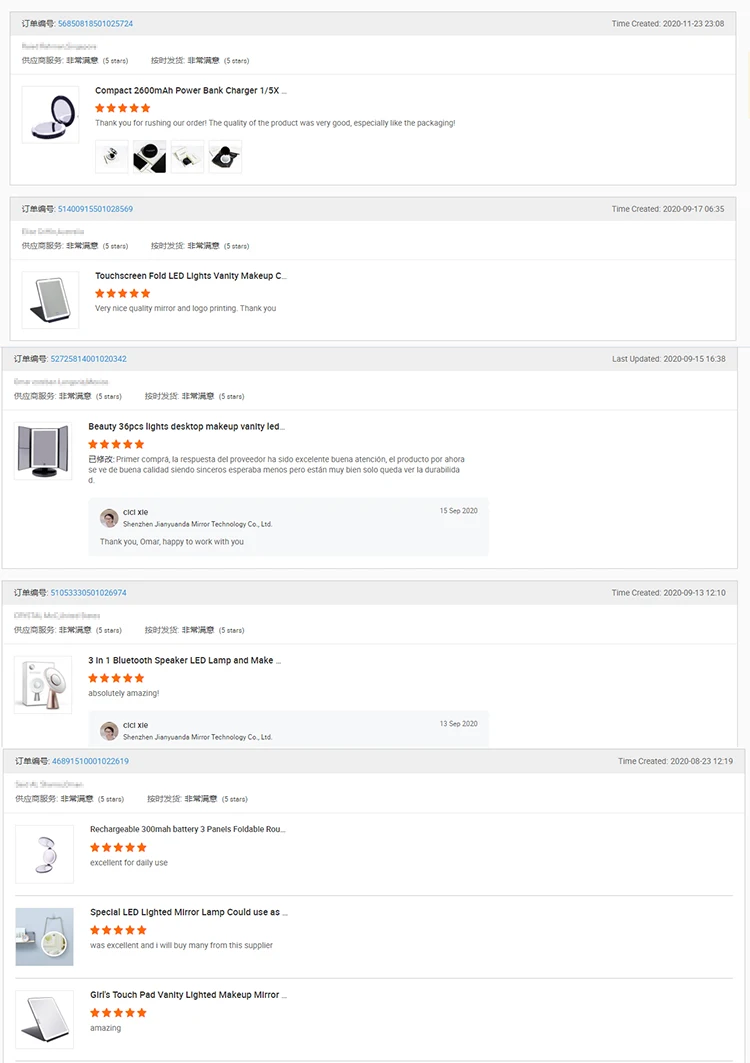Image resolution: width=750 pixels, height=1063 pixels.
Task: Open order number 46891510001022619
Action: tap(90, 761)
